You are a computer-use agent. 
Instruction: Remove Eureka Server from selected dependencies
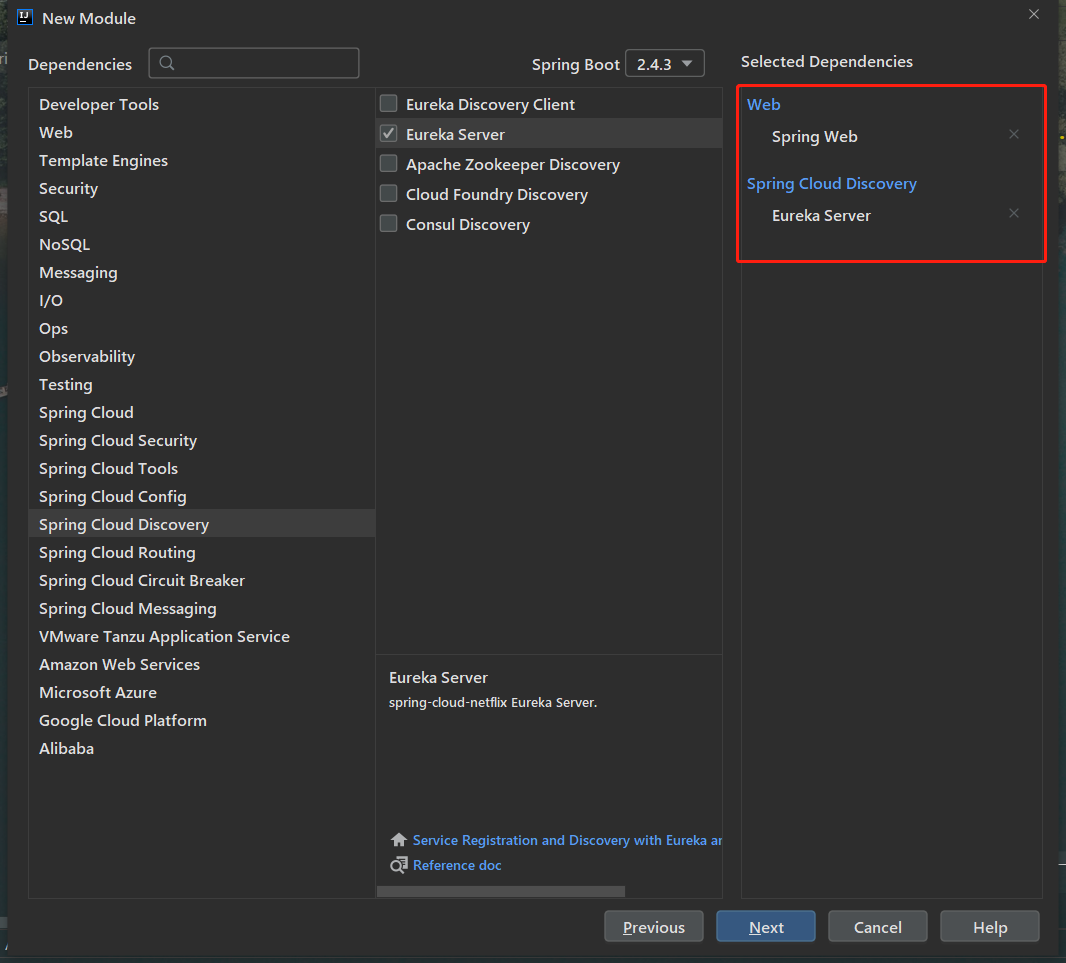click(1014, 213)
